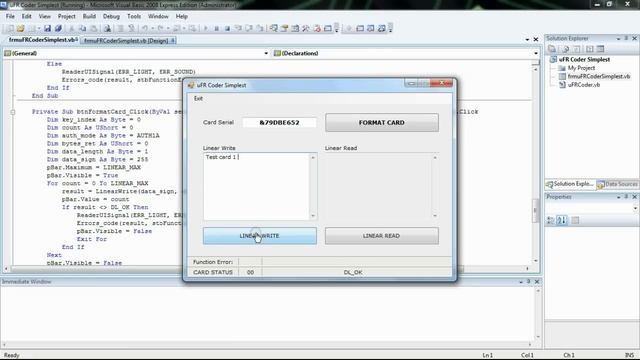Click Solution Explorer's Refresh icon
Viewport: 640px width, 360px height.
[576, 49]
